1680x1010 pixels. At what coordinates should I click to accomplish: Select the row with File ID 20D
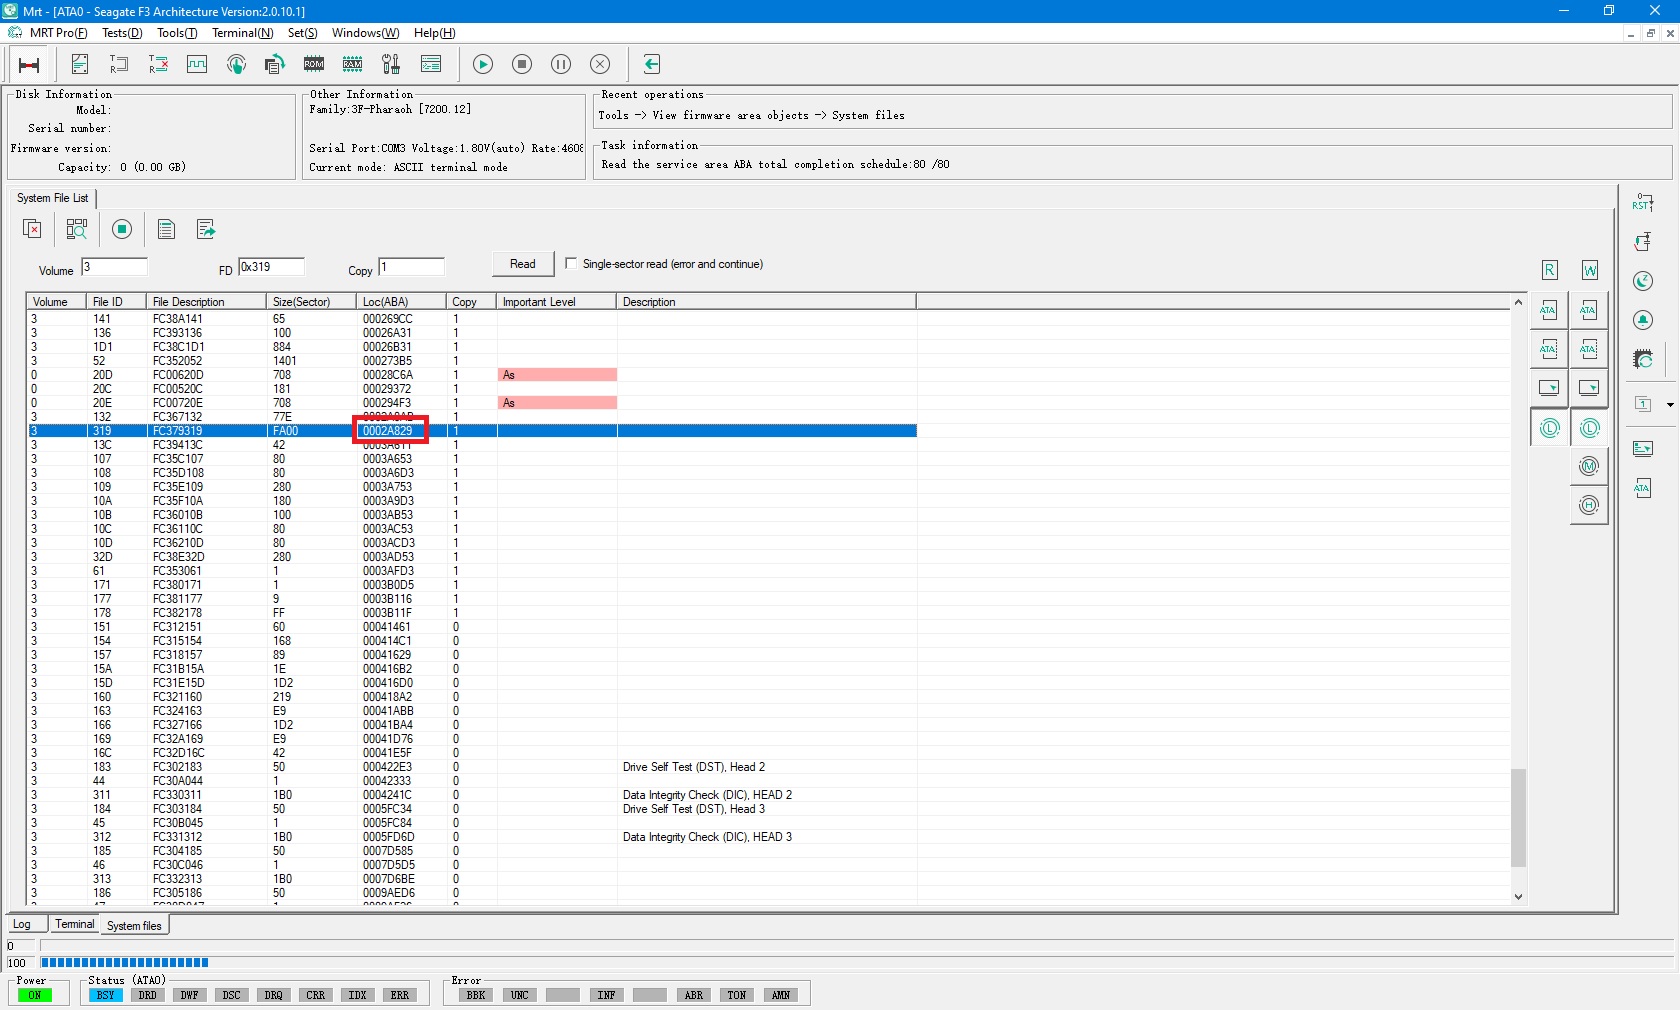click(x=472, y=375)
